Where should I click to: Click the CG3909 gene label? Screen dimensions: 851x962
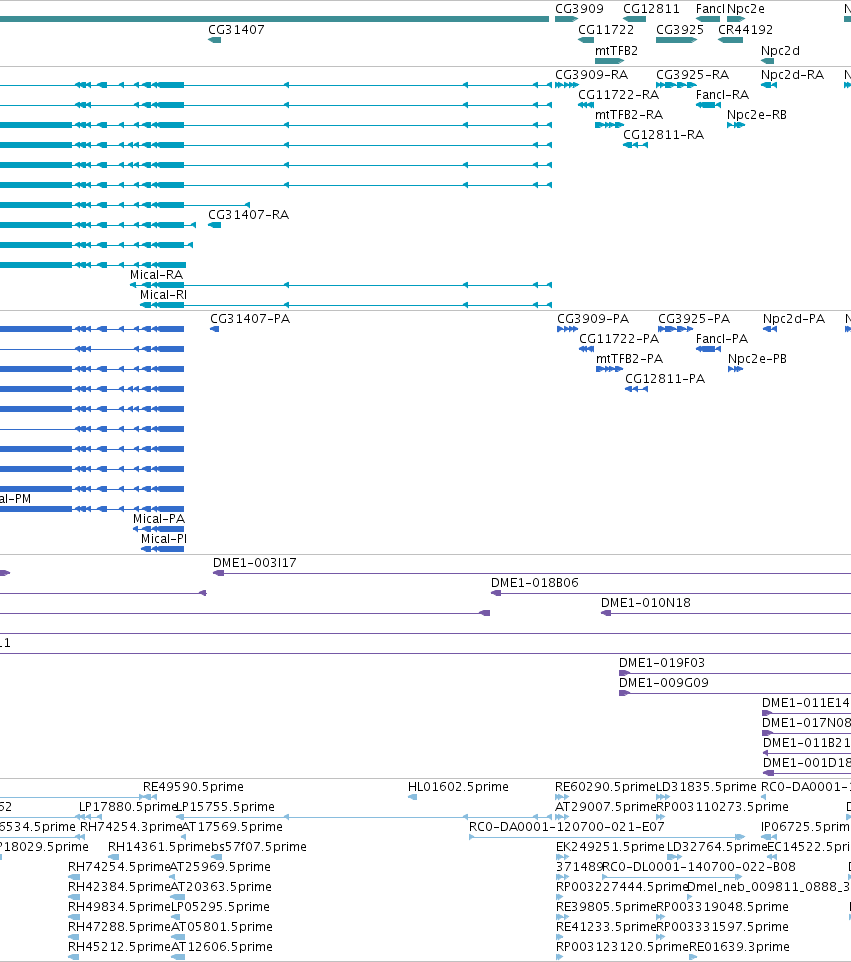tap(579, 9)
